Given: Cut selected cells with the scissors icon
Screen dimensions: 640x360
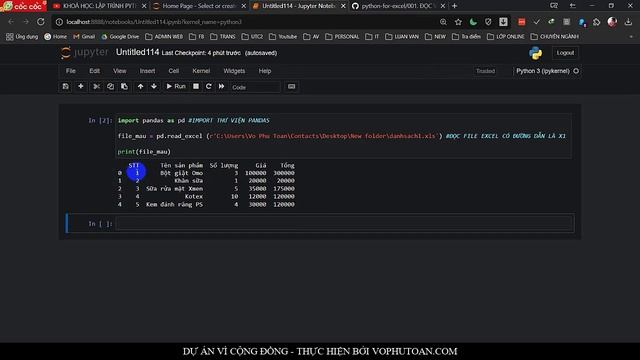Looking at the screenshot, I should click(97, 87).
